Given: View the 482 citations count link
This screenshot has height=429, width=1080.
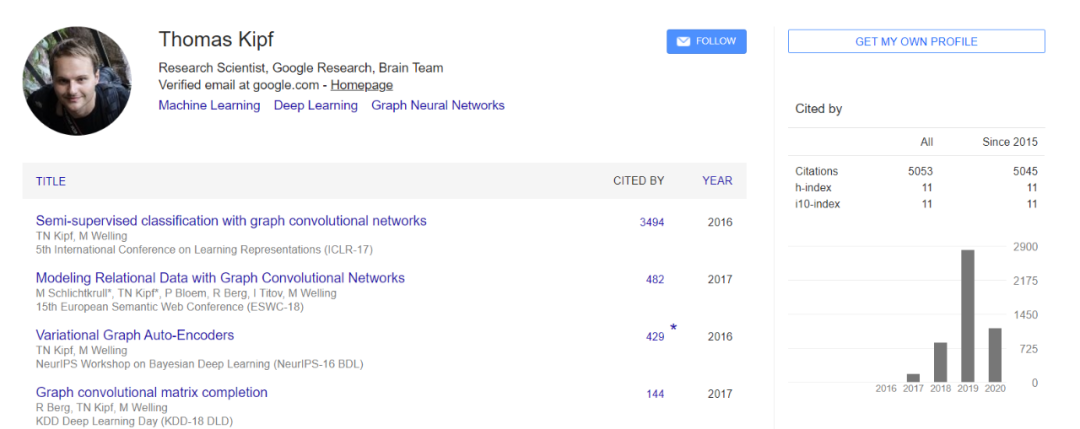Looking at the screenshot, I should 655,279.
